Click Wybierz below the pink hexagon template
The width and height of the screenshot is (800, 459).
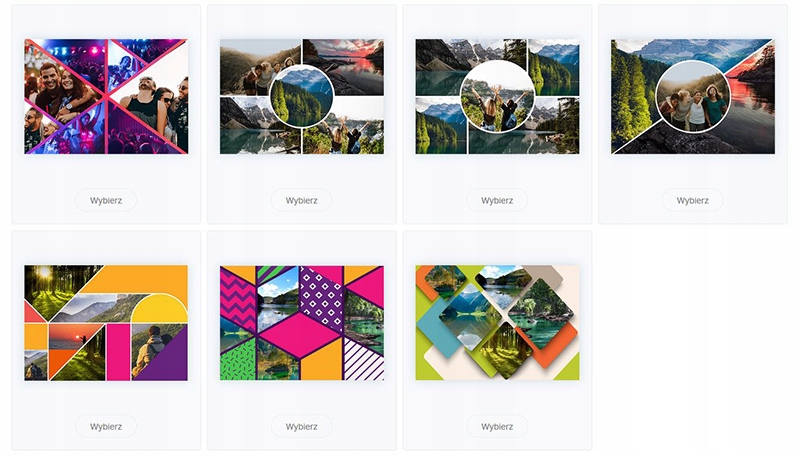tap(302, 426)
